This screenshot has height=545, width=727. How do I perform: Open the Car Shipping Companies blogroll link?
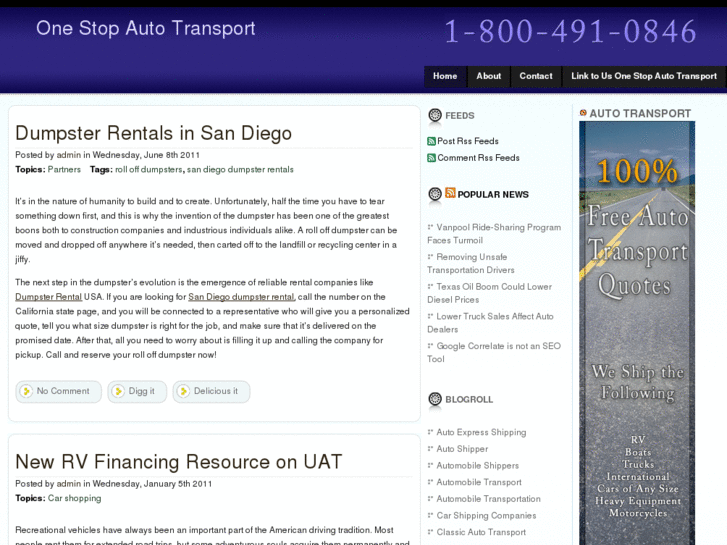486,516
